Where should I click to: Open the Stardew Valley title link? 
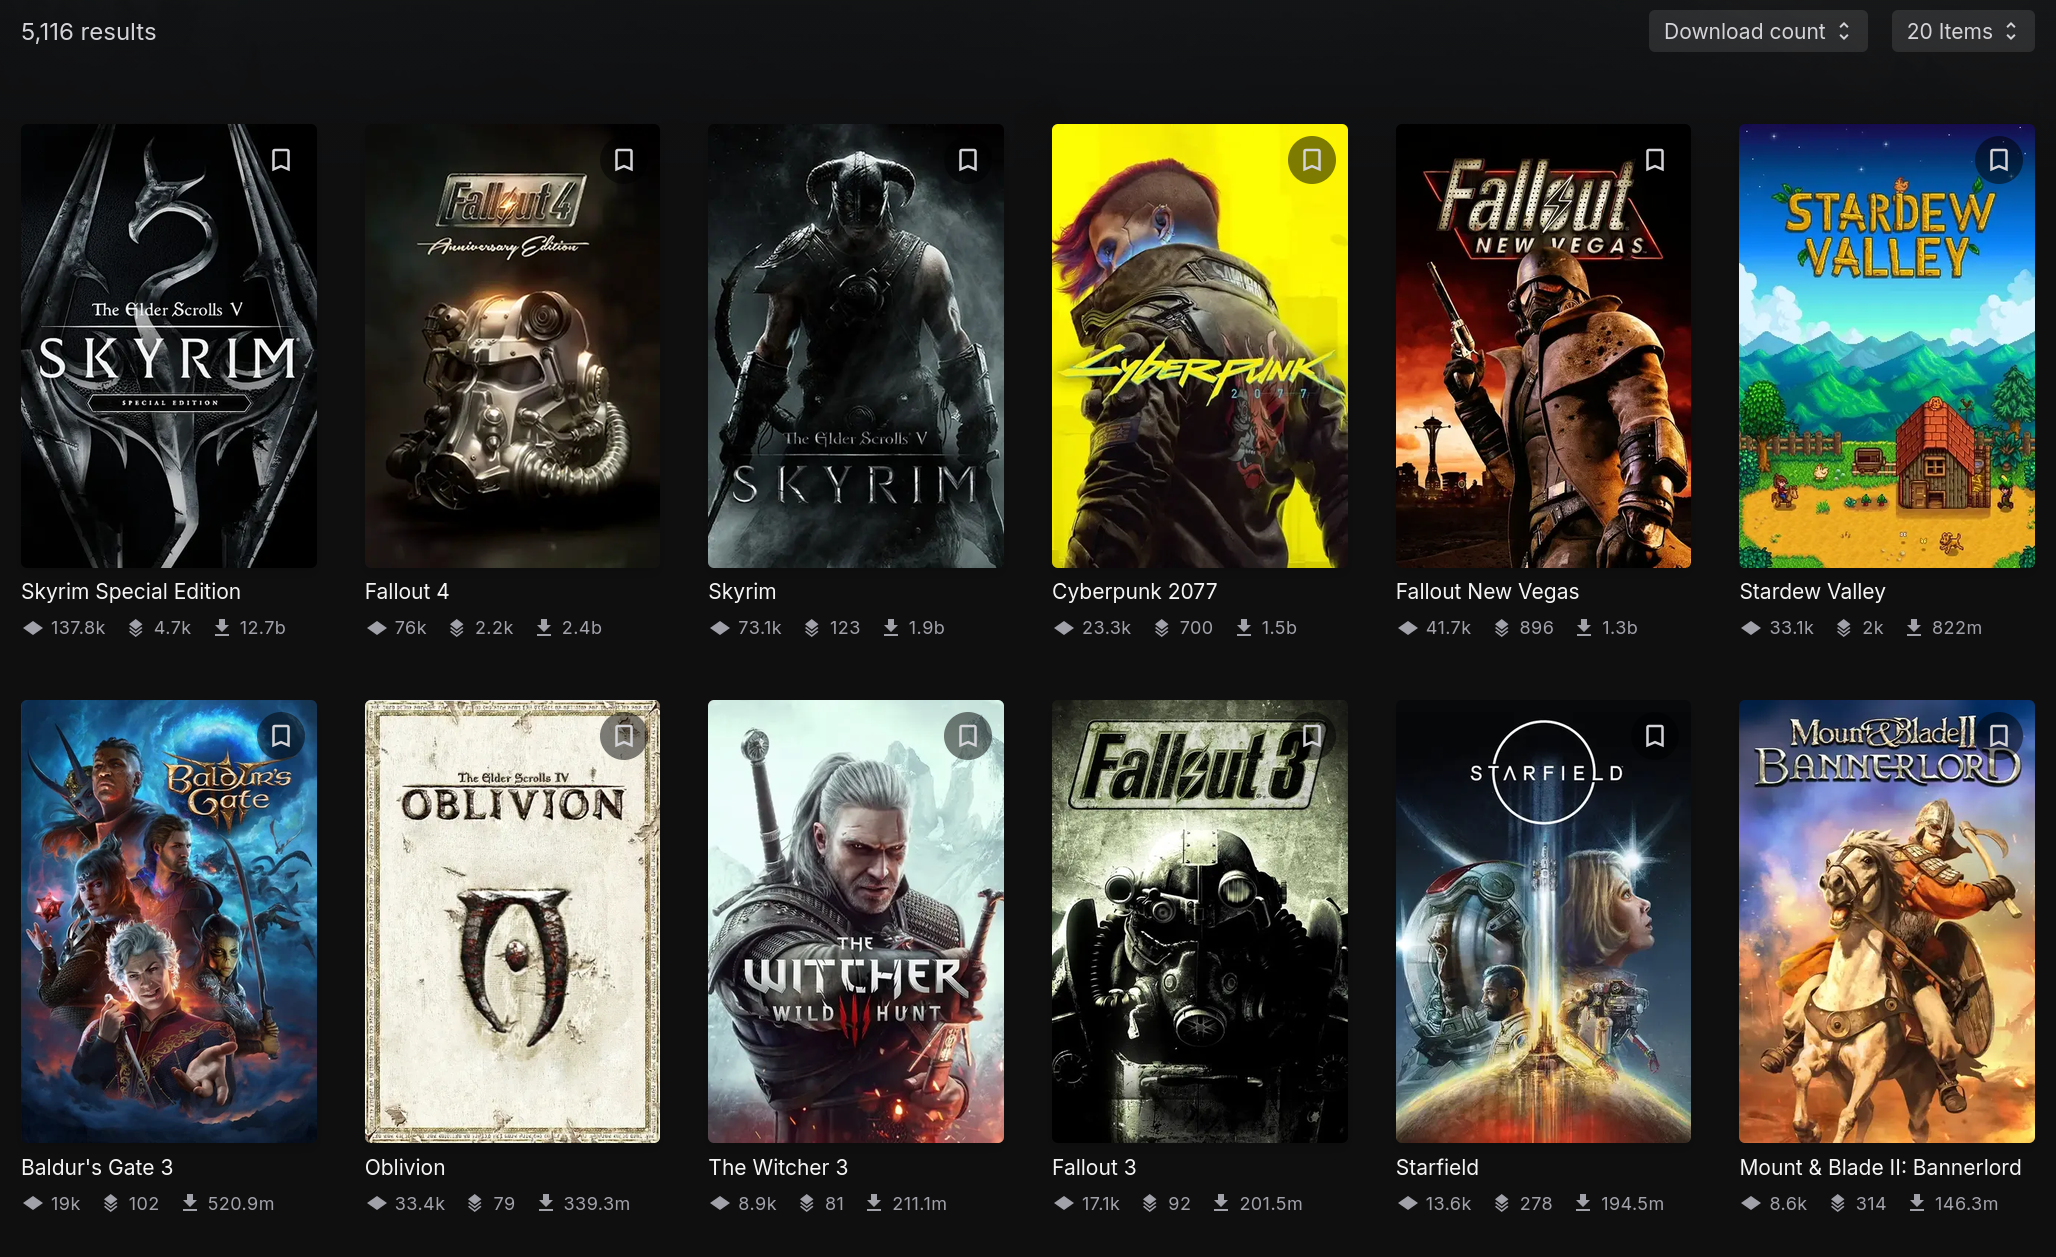[x=1812, y=592]
